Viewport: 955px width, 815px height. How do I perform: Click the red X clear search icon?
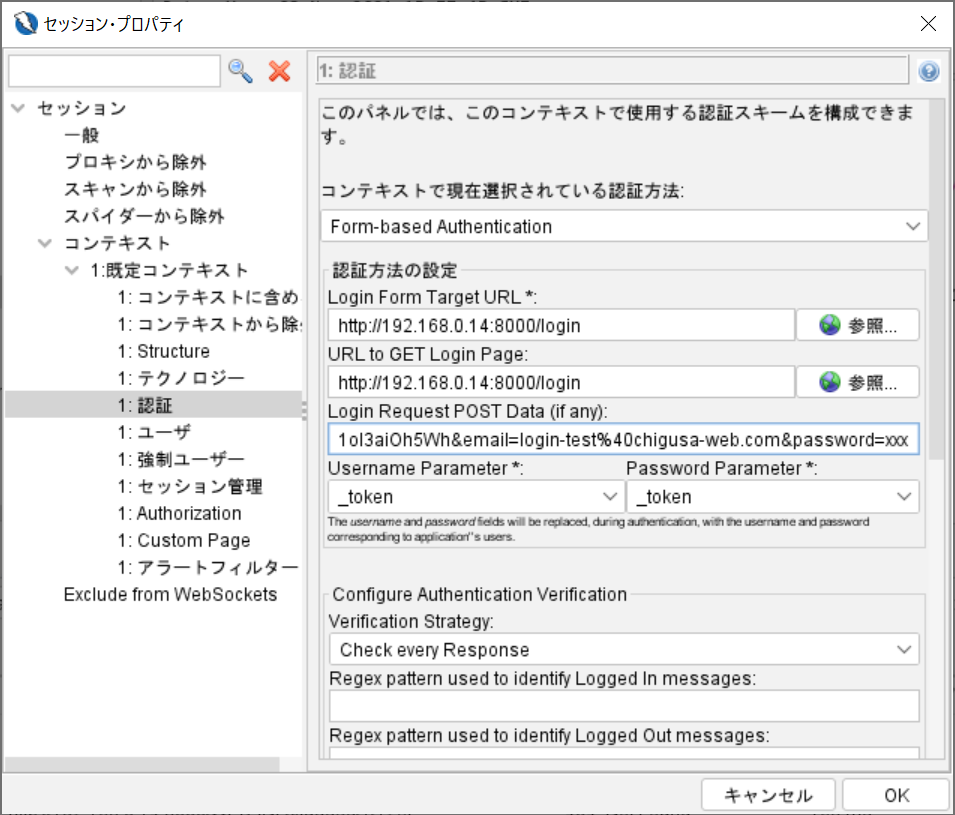(279, 71)
